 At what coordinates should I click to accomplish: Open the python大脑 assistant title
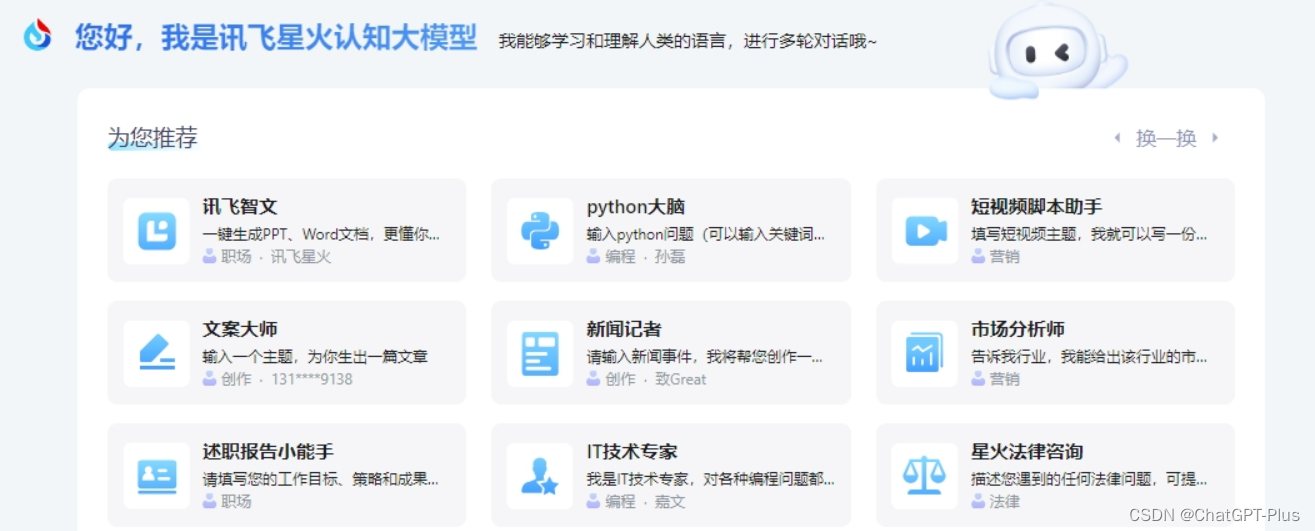pyautogui.click(x=636, y=207)
